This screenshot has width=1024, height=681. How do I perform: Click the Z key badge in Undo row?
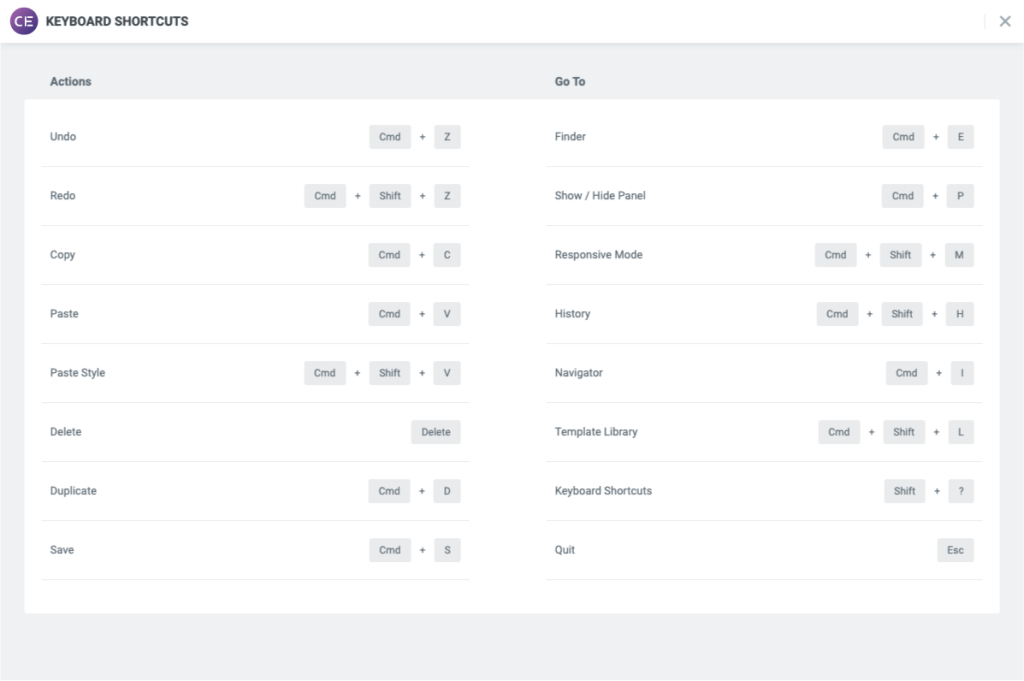(x=446, y=136)
